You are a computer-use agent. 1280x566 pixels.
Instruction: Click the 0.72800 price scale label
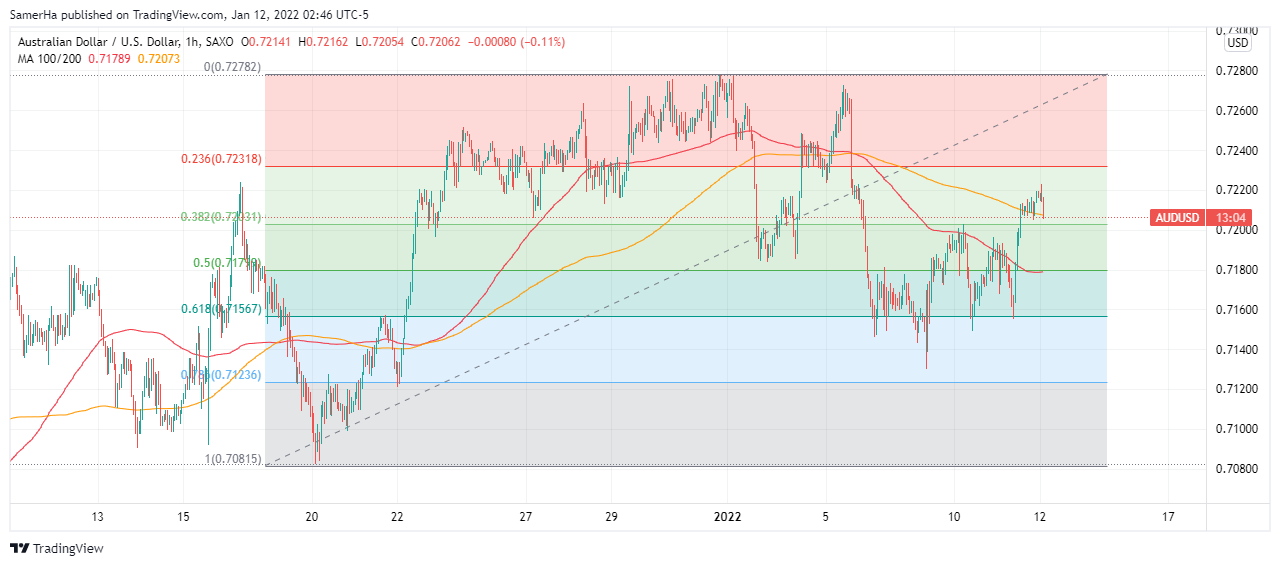coord(1237,70)
